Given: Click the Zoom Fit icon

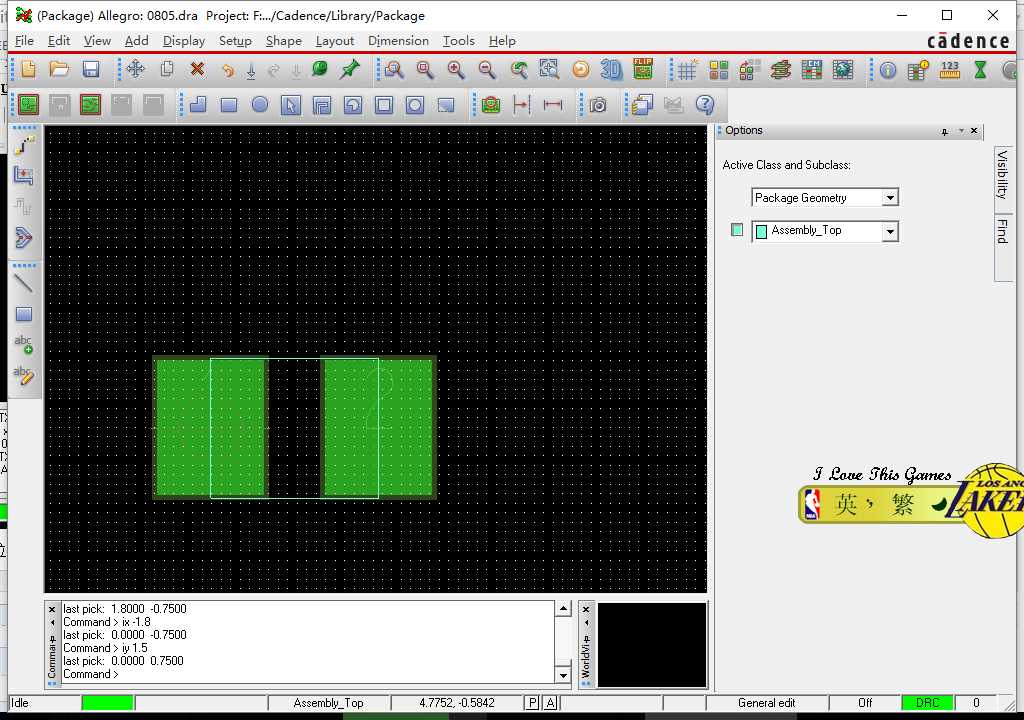Looking at the screenshot, I should click(x=425, y=69).
